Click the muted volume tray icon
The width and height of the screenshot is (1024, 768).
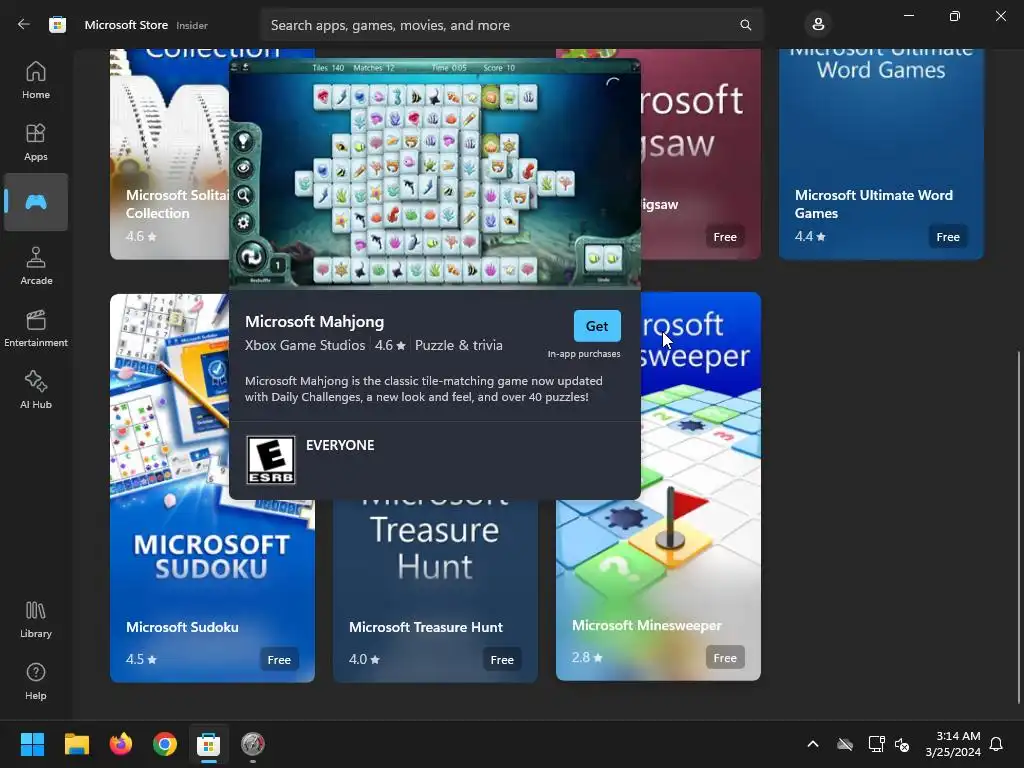pos(902,744)
